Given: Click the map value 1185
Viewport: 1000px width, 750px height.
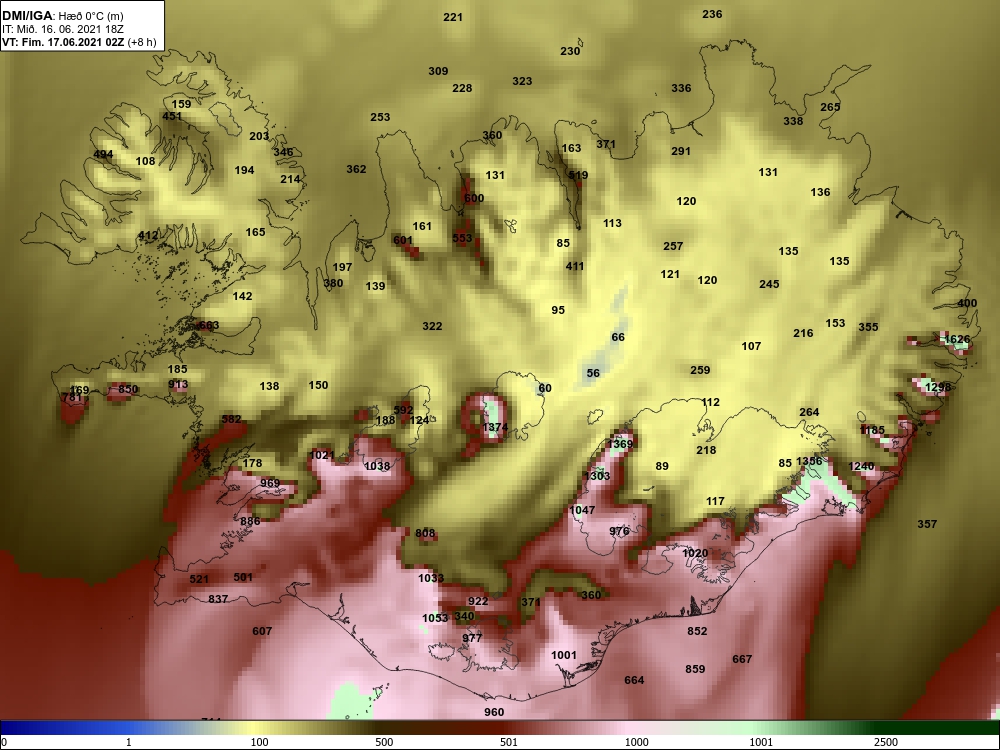Looking at the screenshot, I should click(872, 430).
